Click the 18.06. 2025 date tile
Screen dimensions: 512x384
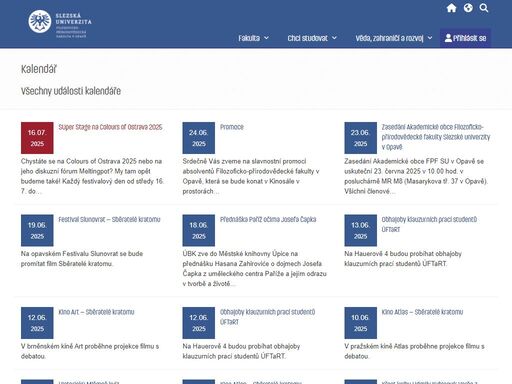(199, 230)
